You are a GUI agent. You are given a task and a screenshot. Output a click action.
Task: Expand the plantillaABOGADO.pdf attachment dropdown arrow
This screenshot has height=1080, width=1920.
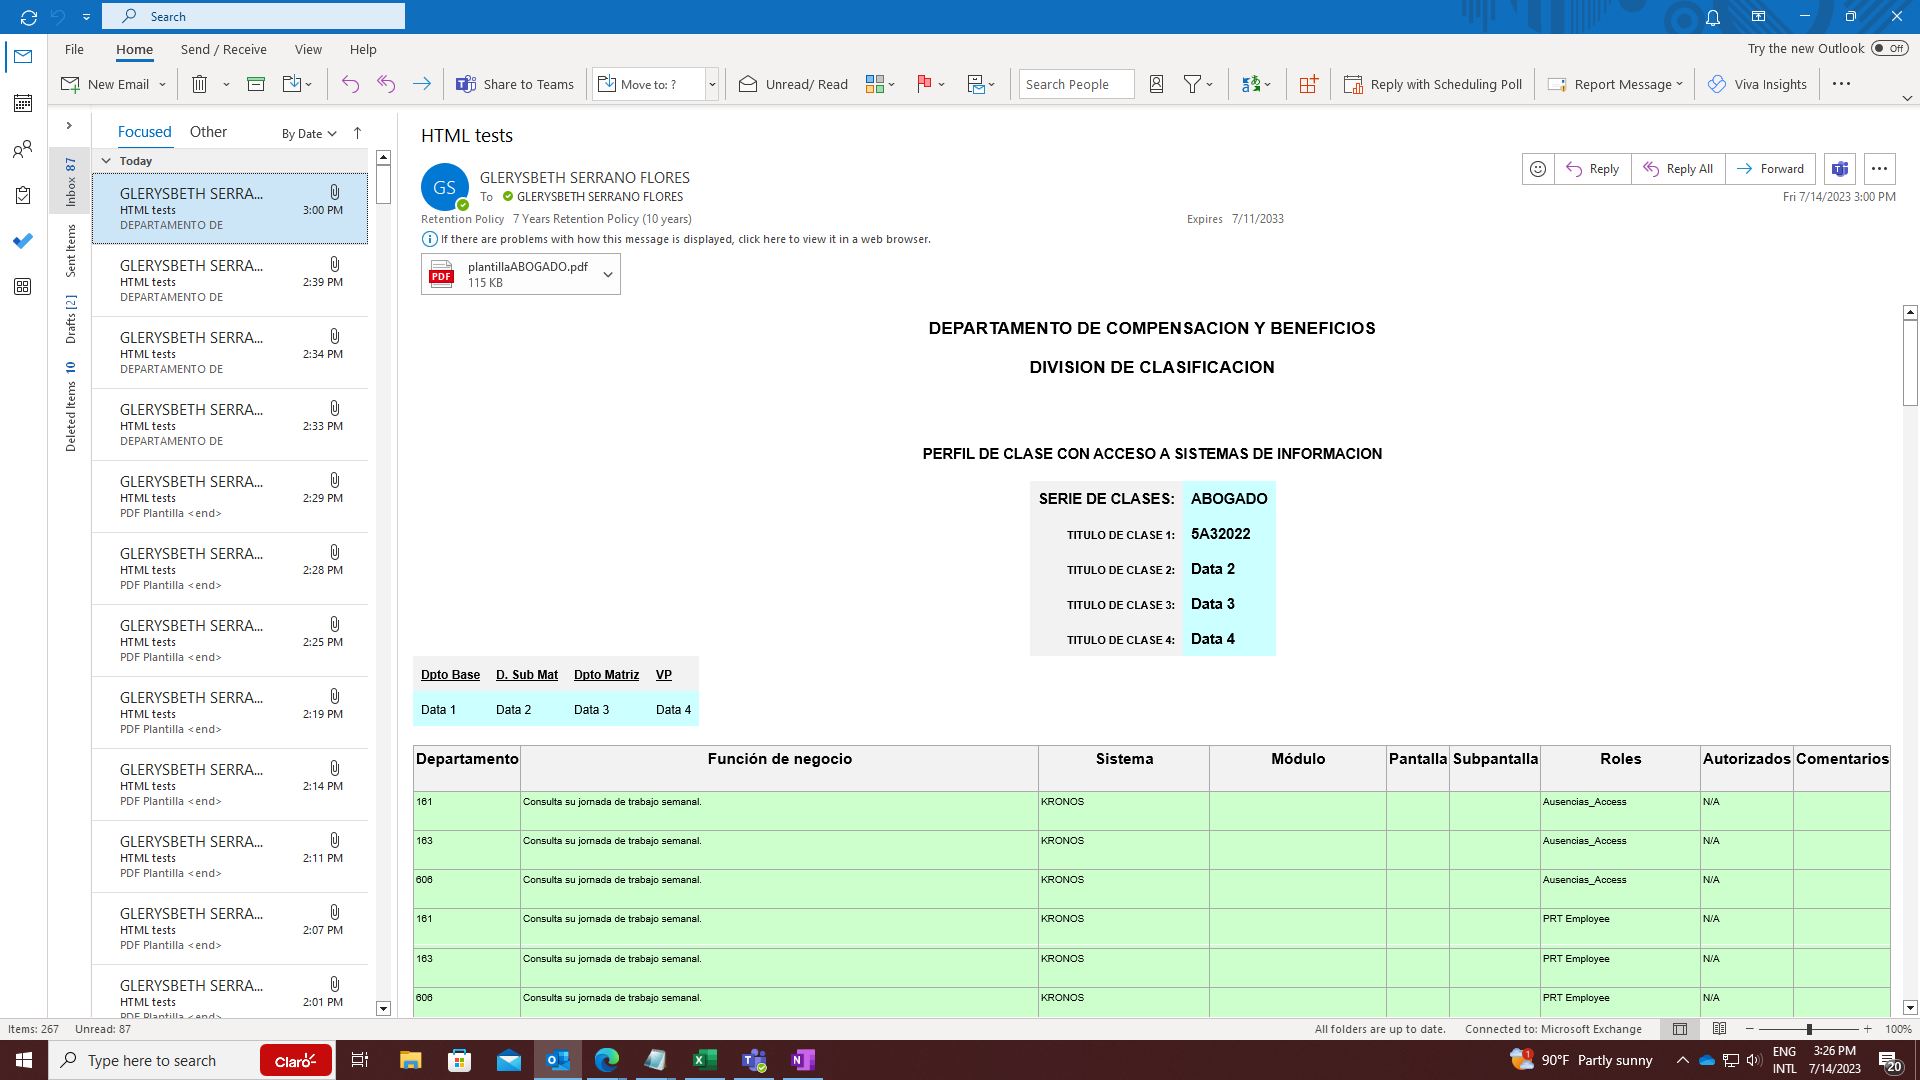coord(607,274)
